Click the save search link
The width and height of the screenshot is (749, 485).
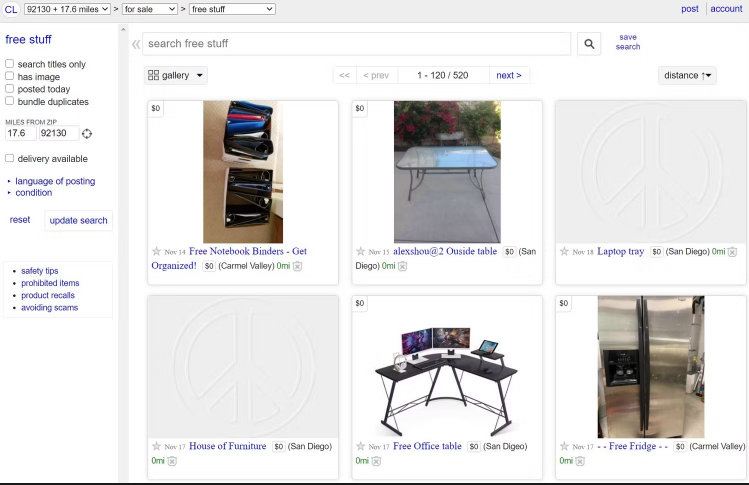click(628, 42)
